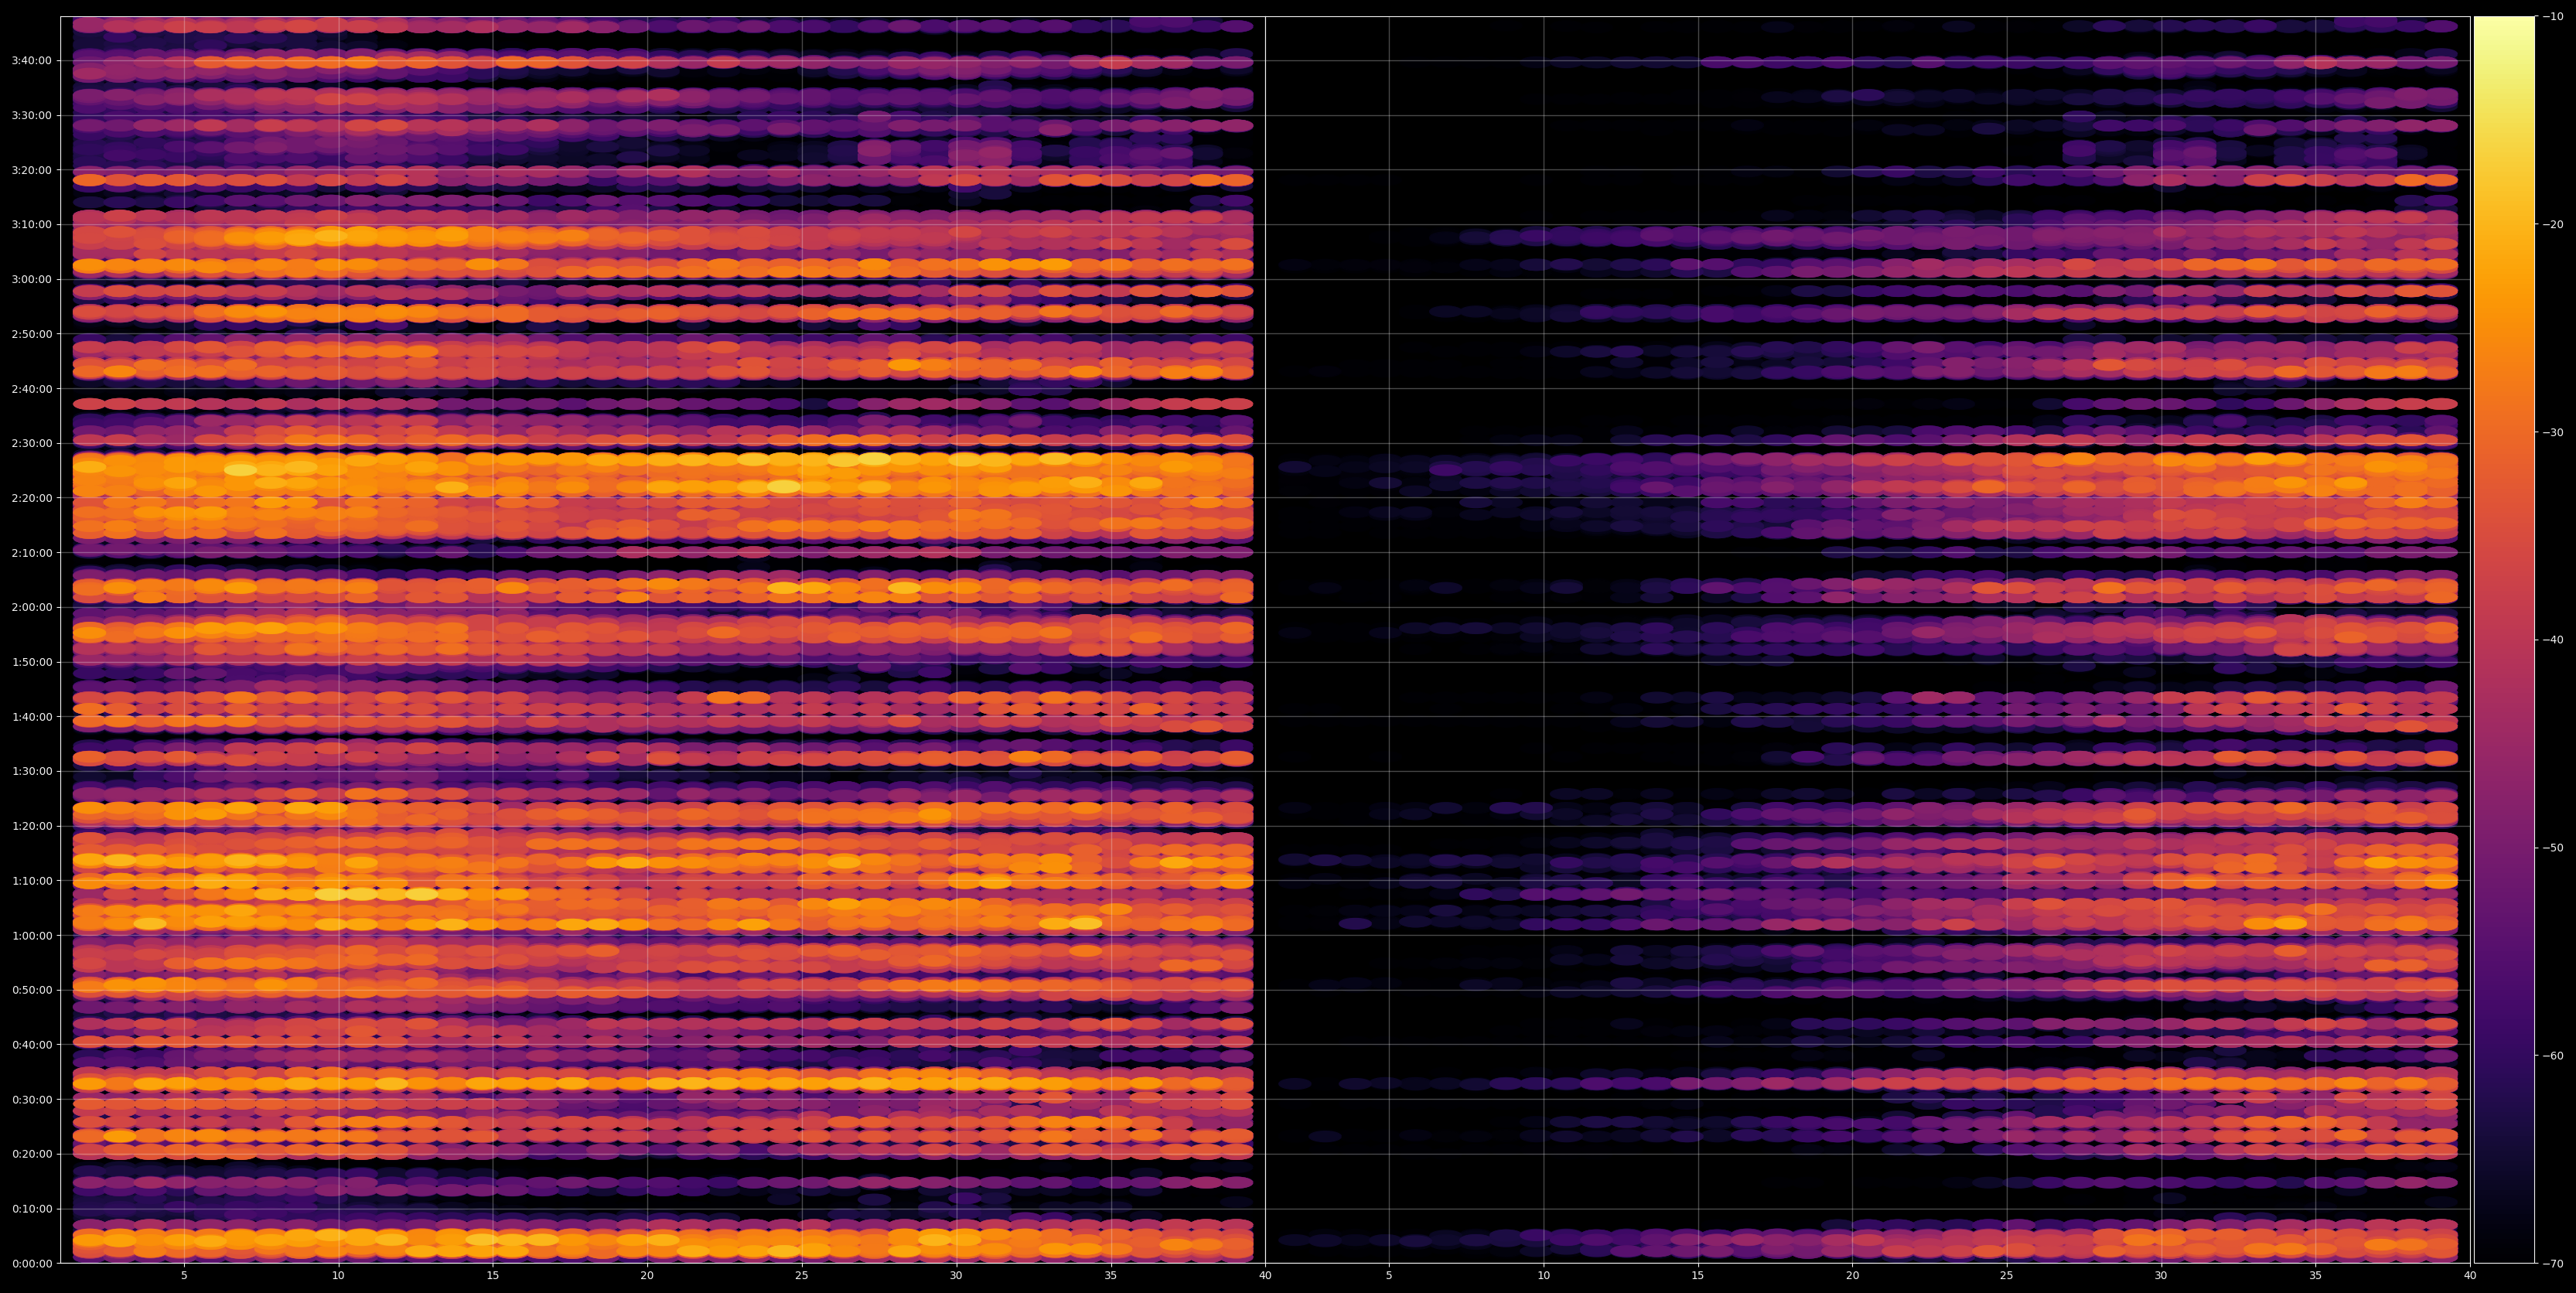Select the −50 colorbar tick value
This screenshot has width=2576, height=1293.
click(2554, 848)
